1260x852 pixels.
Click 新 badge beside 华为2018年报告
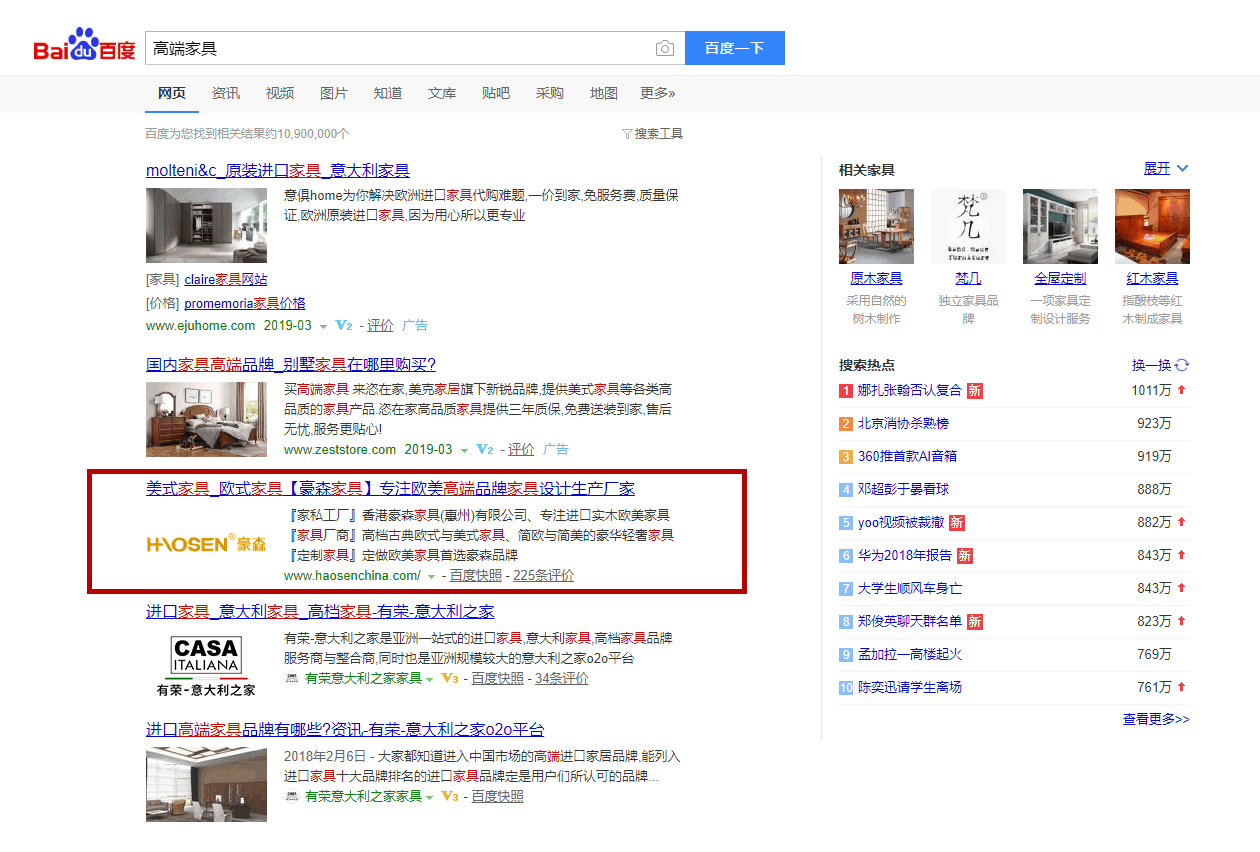point(965,555)
